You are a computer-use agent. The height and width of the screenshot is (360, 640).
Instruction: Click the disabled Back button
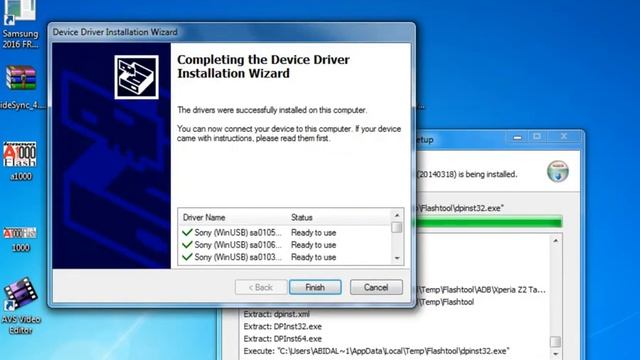click(x=260, y=287)
